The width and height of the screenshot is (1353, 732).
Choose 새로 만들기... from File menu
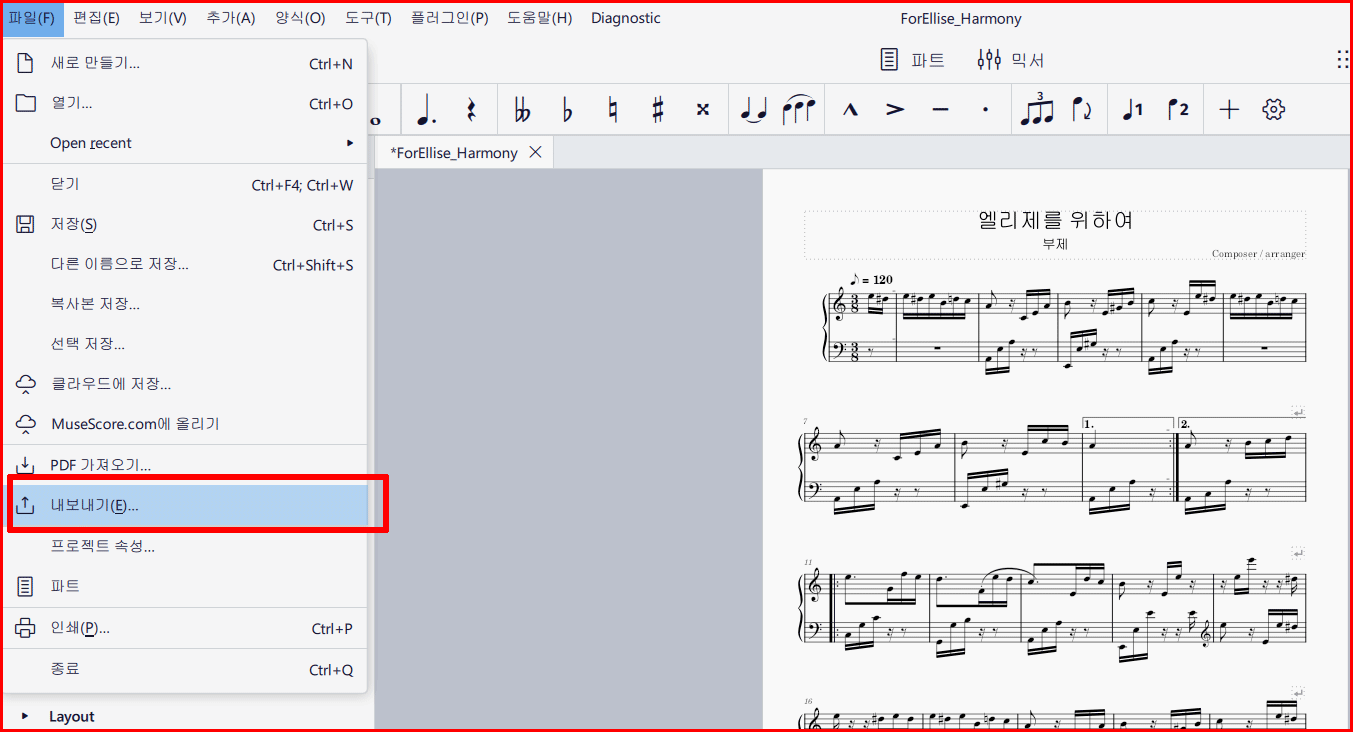point(185,64)
